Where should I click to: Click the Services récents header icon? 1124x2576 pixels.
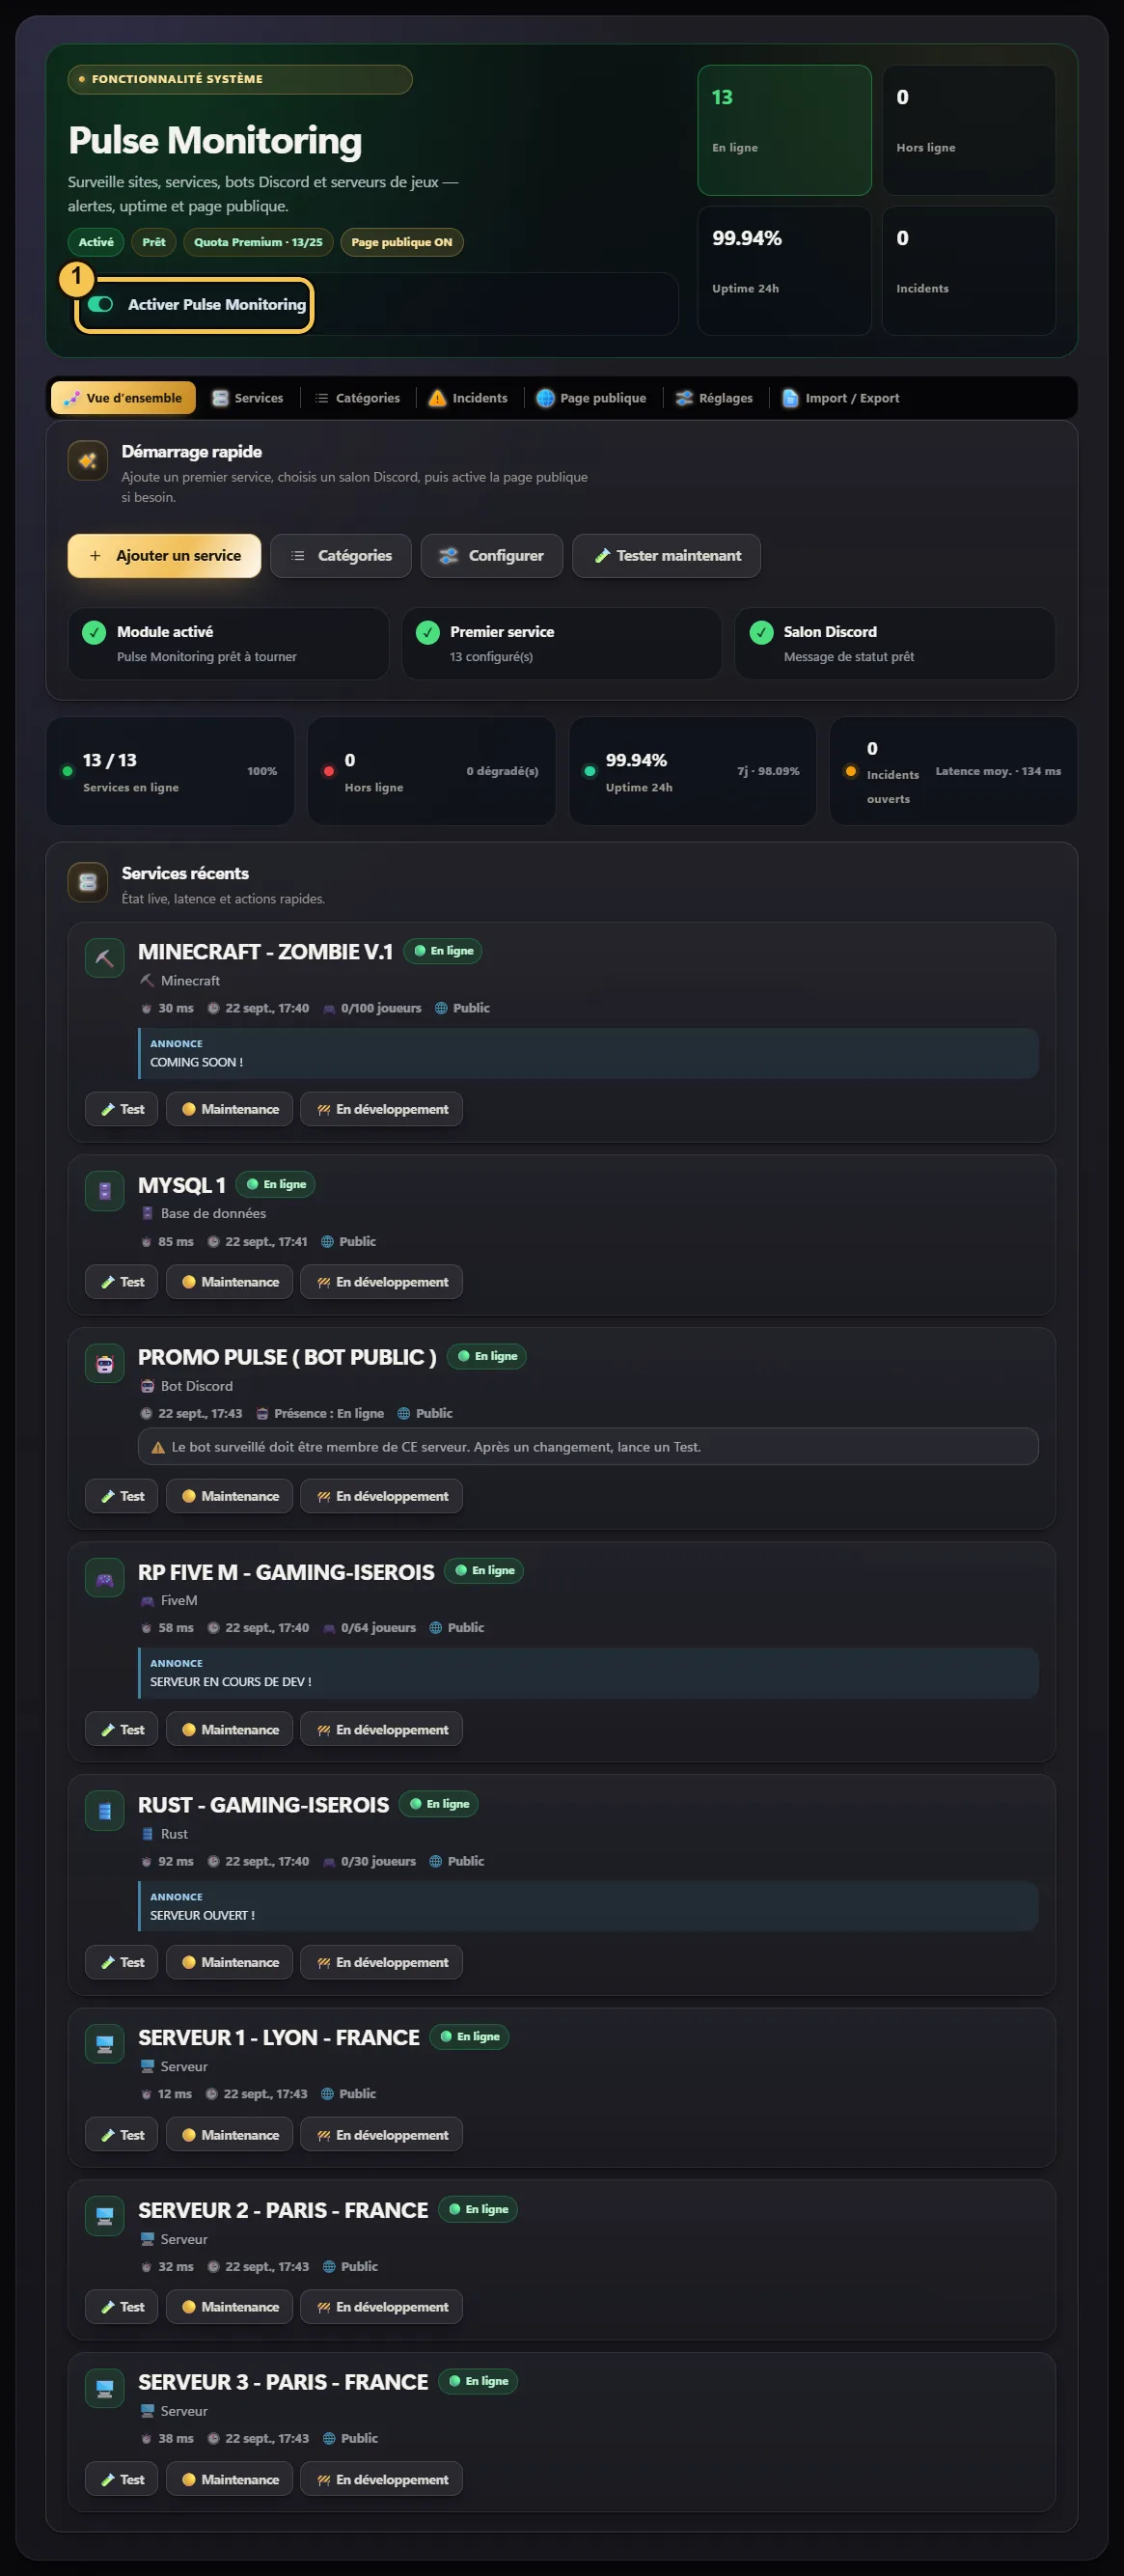88,882
